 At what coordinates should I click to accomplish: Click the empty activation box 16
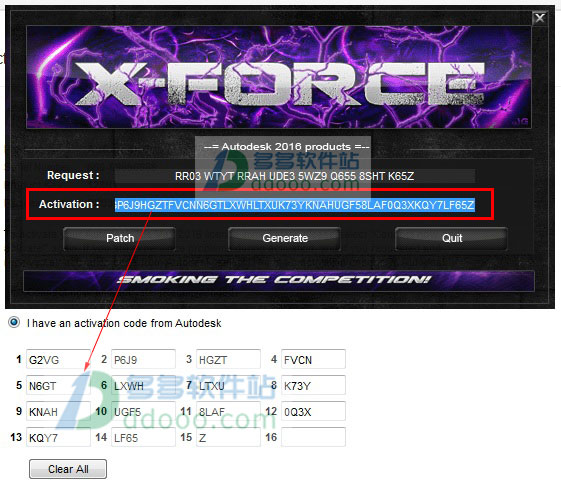313,437
